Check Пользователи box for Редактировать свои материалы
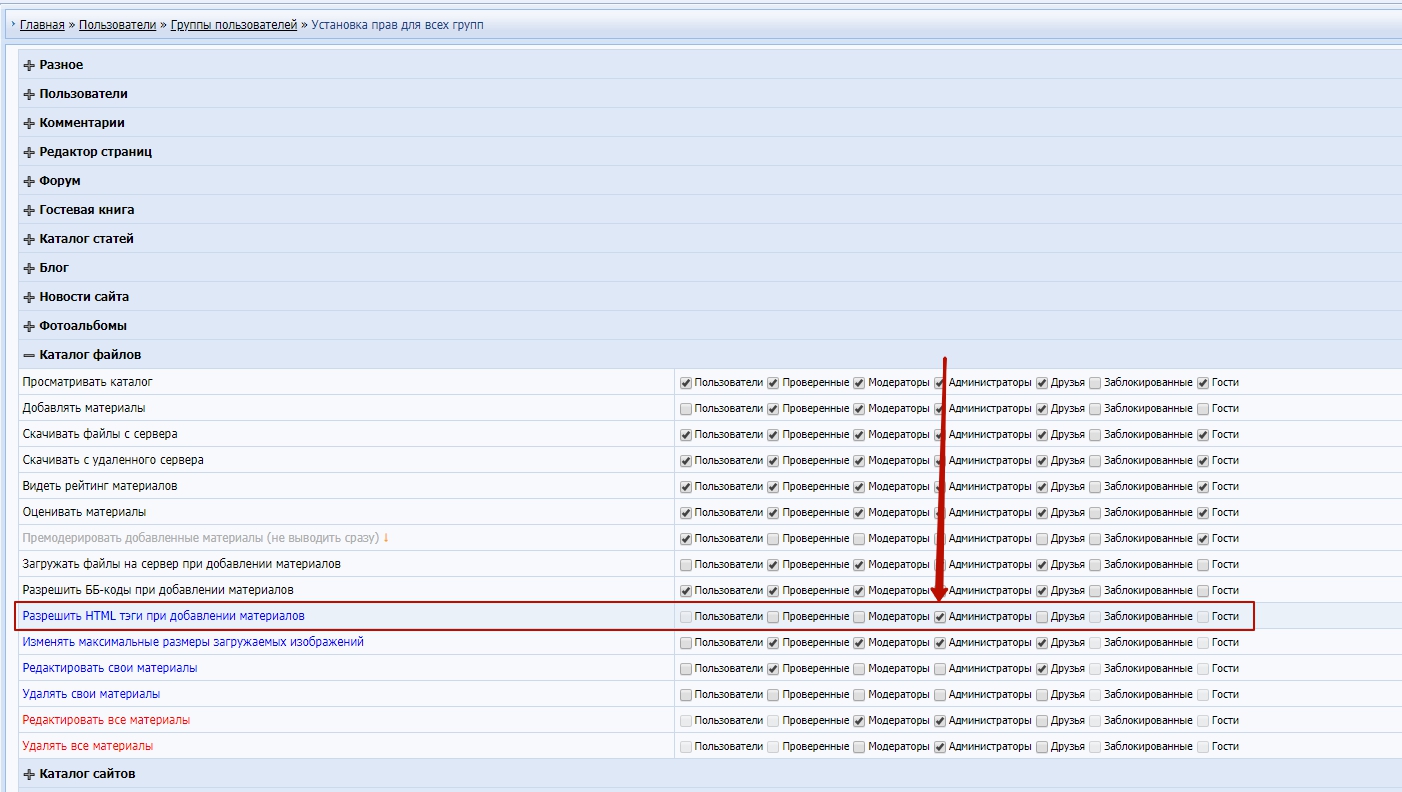 (x=686, y=669)
